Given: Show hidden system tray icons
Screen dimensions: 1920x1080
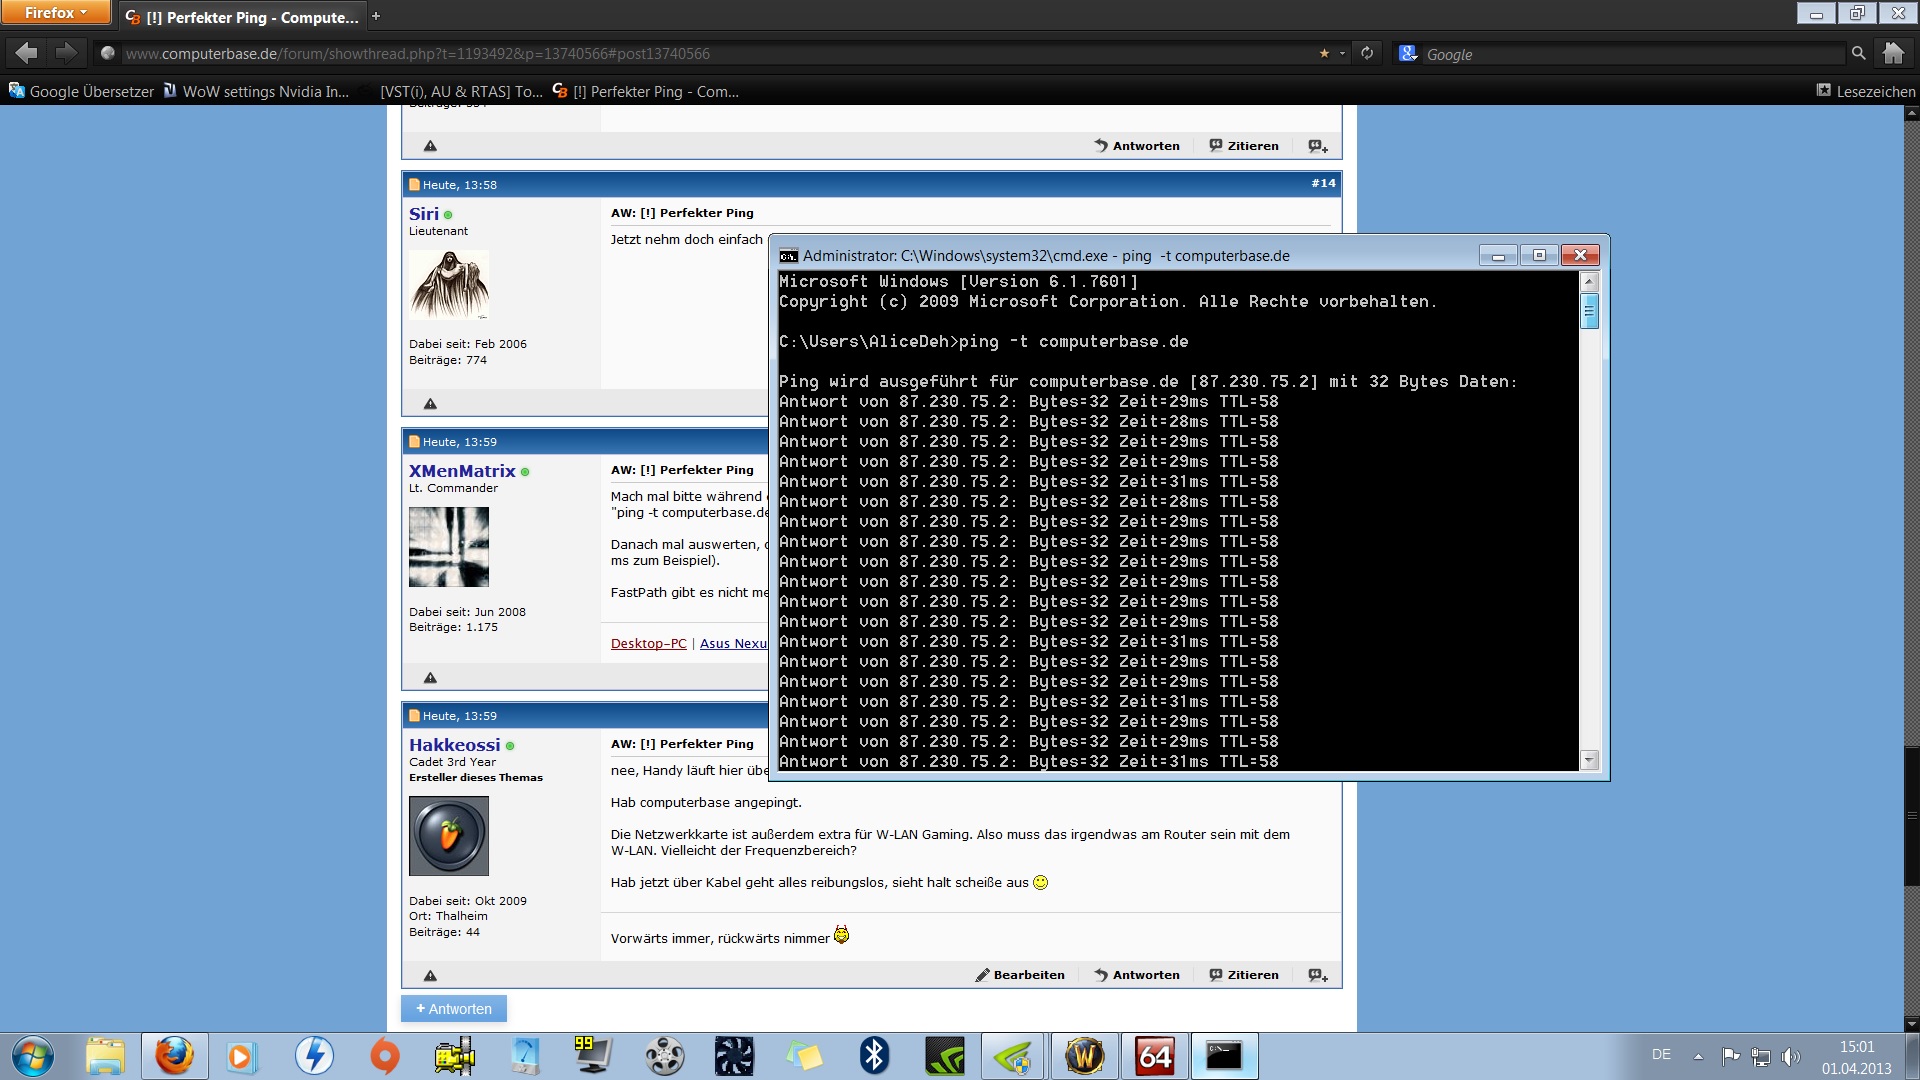Looking at the screenshot, I should click(1698, 1056).
